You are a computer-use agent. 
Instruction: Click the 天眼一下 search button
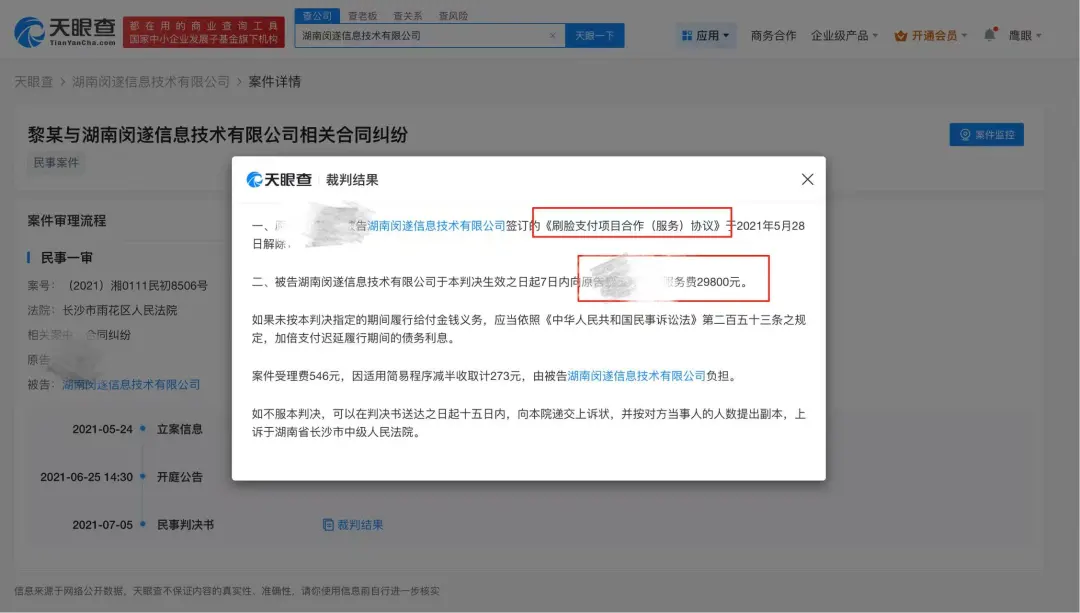click(595, 36)
